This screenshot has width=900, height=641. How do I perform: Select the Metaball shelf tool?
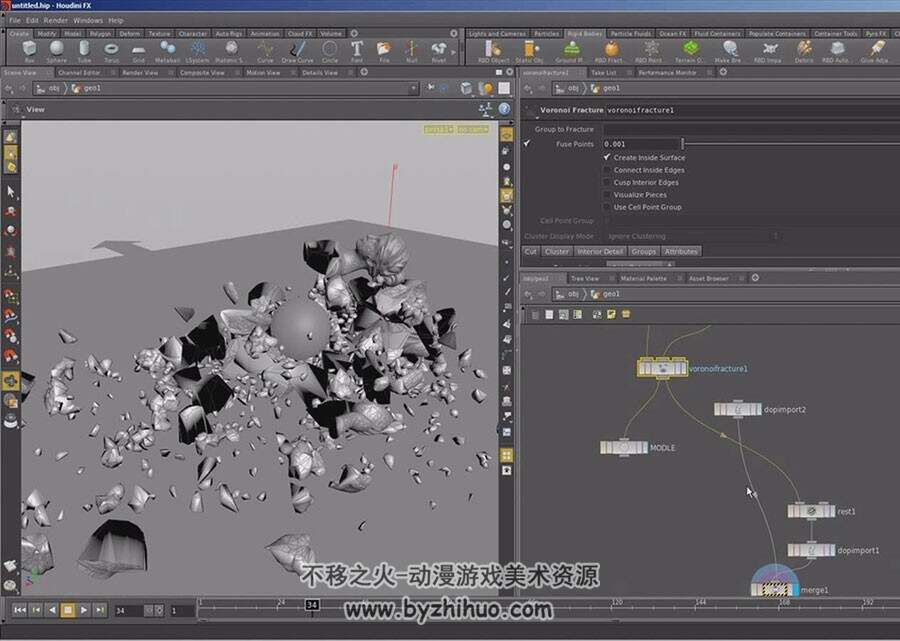click(168, 51)
